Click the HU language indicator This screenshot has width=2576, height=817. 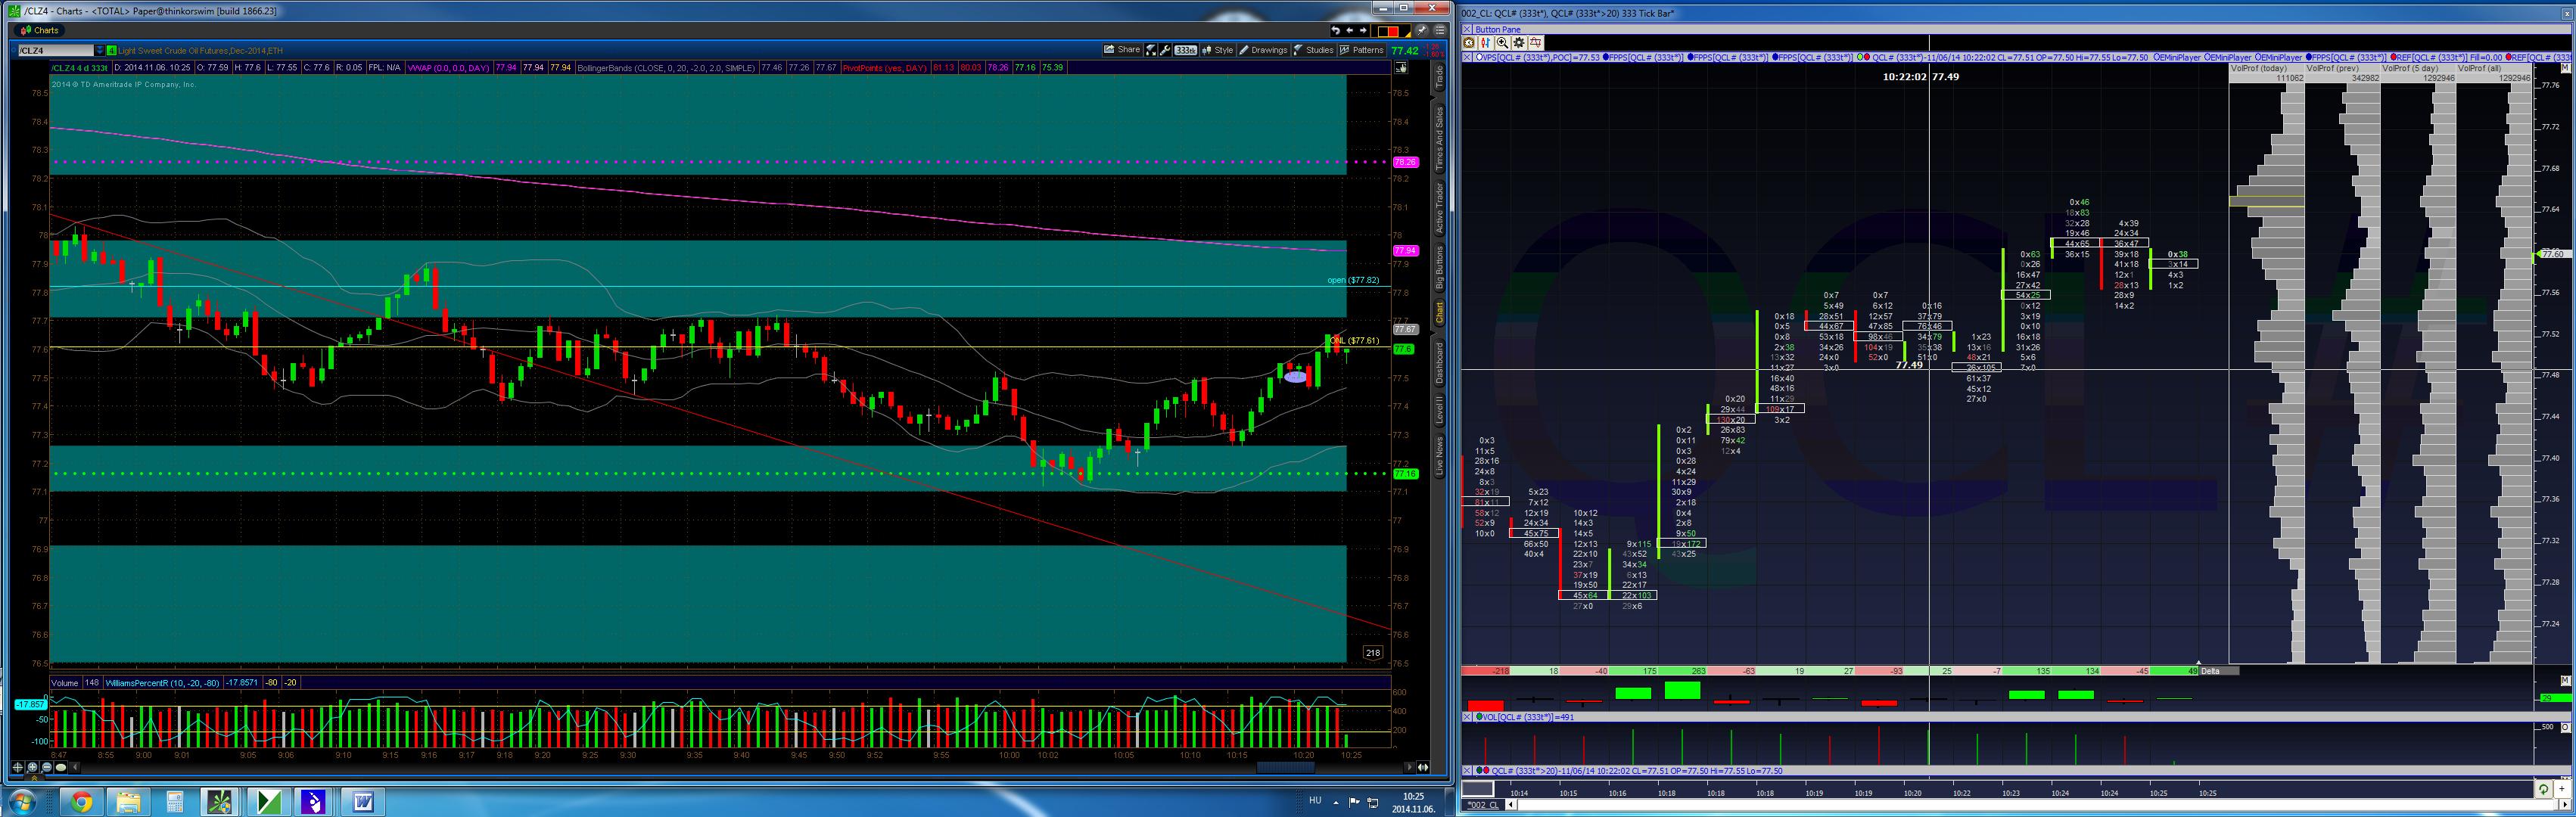(1315, 801)
